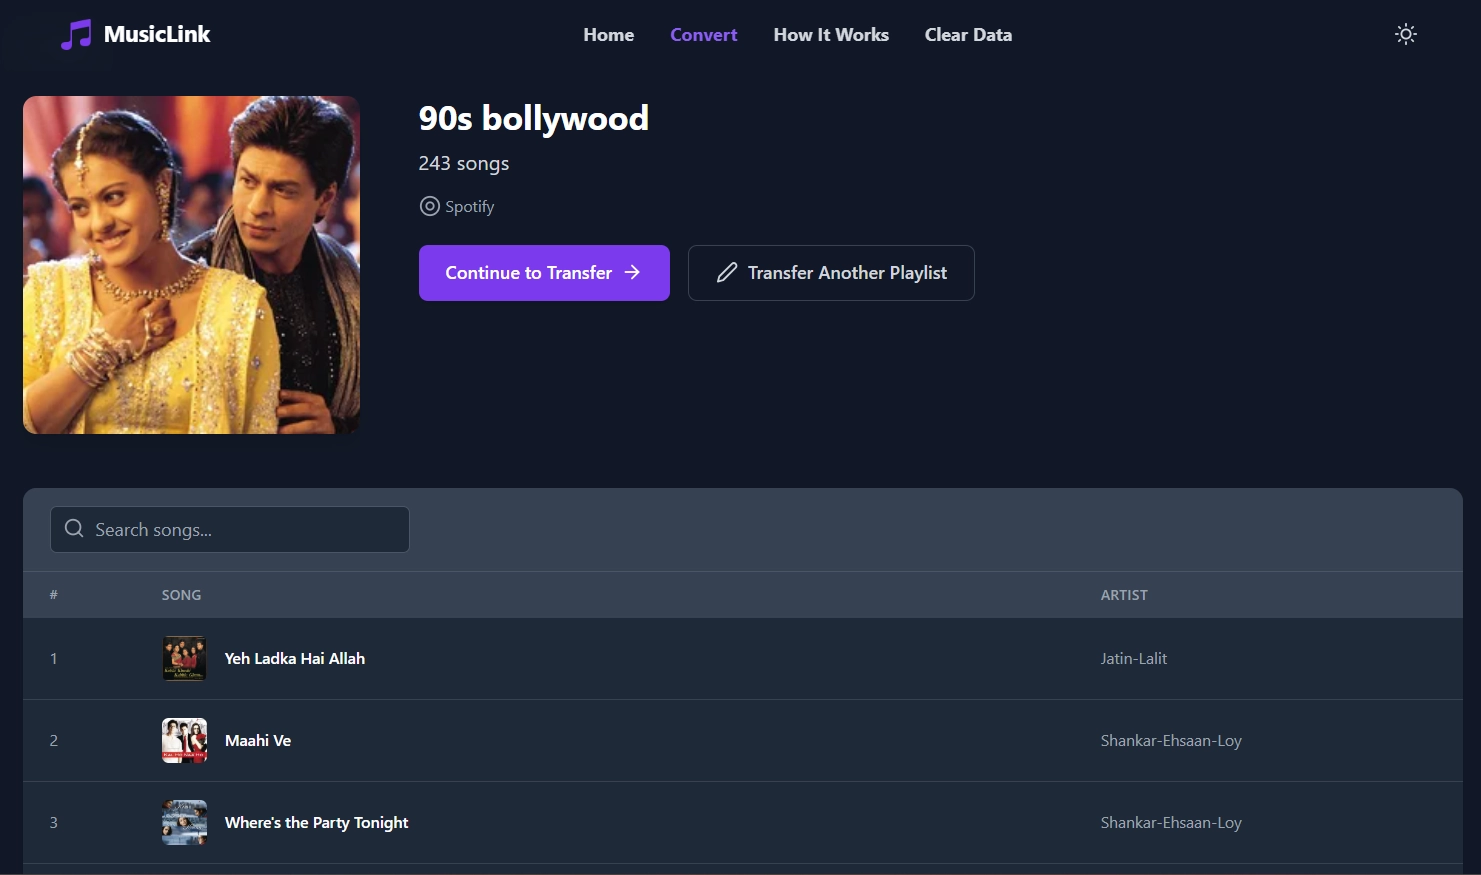The width and height of the screenshot is (1481, 875).
Task: Open the How It Works page
Action: (830, 35)
